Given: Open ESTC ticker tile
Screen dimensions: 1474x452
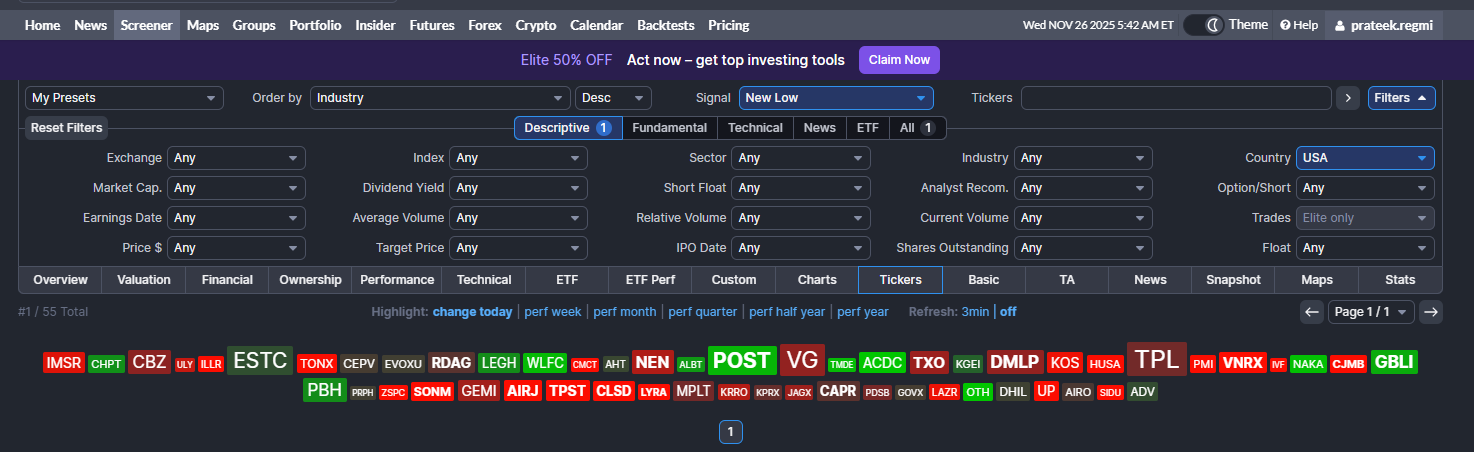Looking at the screenshot, I should (260, 361).
